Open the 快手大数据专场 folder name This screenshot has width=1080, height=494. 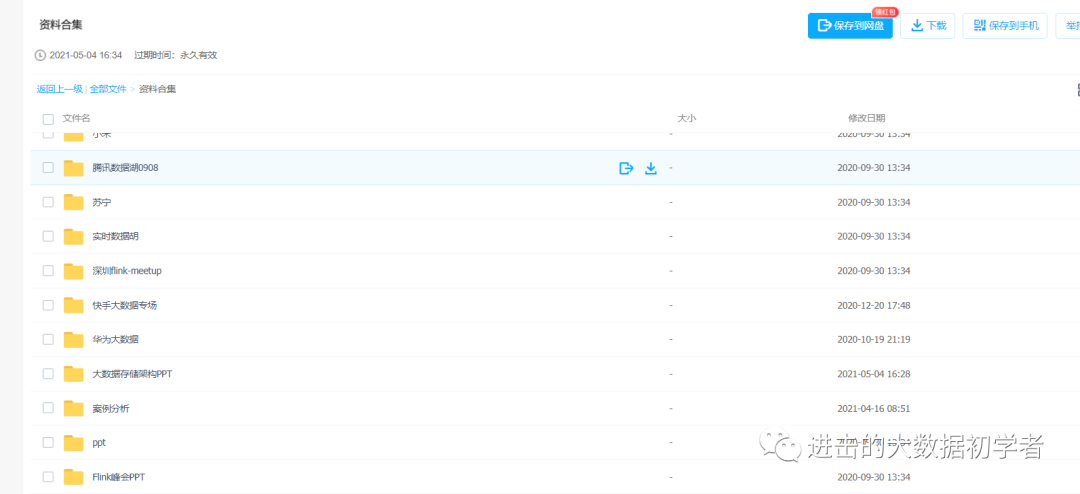(125, 305)
